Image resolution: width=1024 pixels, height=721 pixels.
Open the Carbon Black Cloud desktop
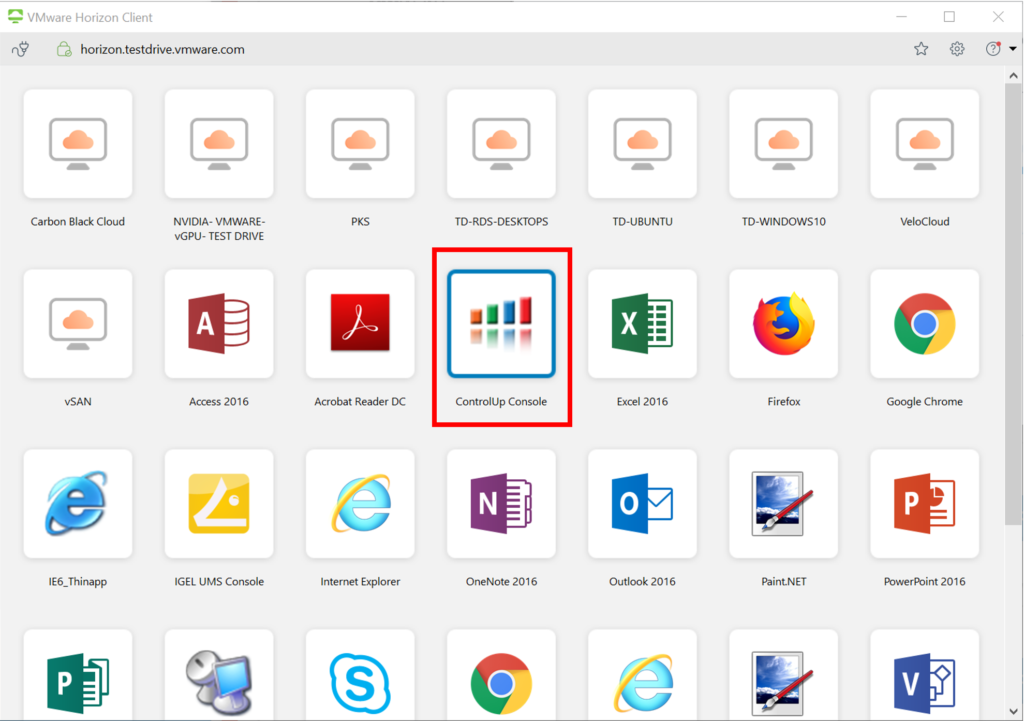point(78,144)
